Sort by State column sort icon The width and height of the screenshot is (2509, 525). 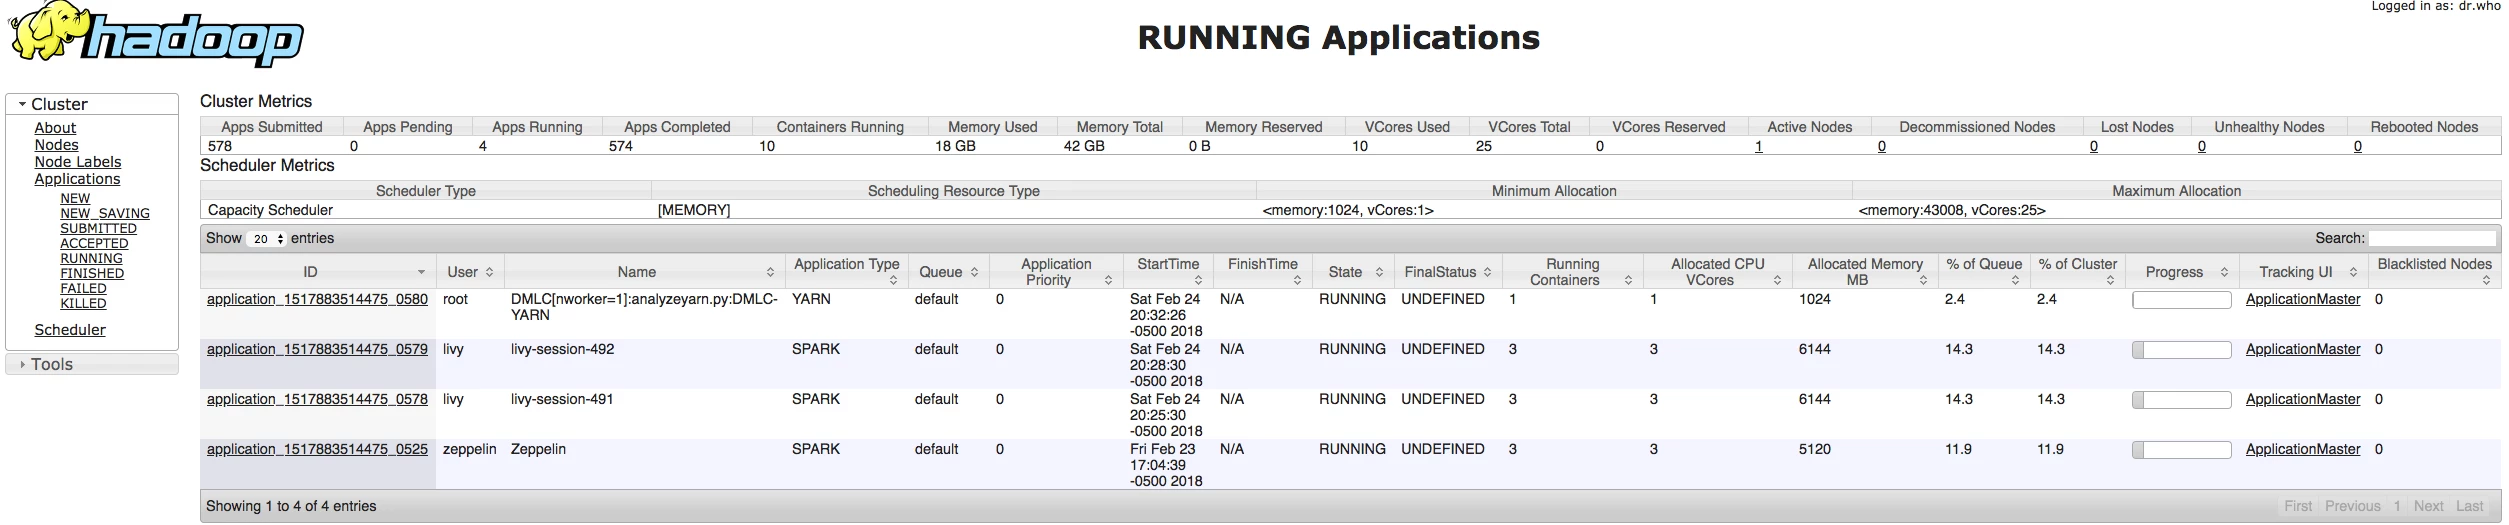point(1379,272)
